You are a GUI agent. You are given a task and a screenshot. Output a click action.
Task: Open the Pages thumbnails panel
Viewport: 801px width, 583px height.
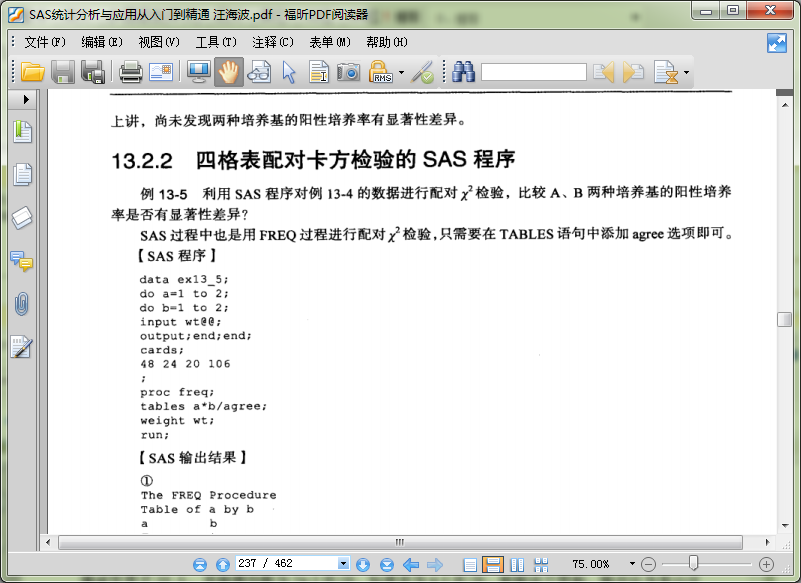coord(22,174)
